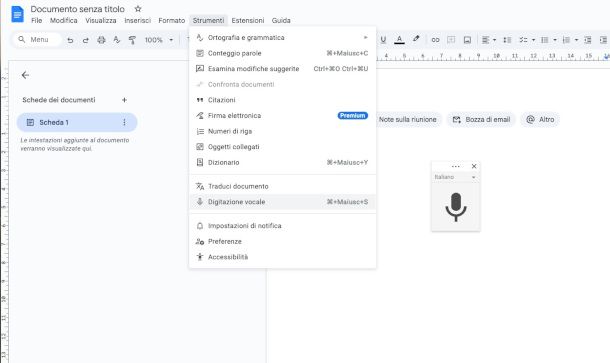Image resolution: width=610 pixels, height=363 pixels.
Task: Start dictation with the microphone button
Action: [456, 207]
